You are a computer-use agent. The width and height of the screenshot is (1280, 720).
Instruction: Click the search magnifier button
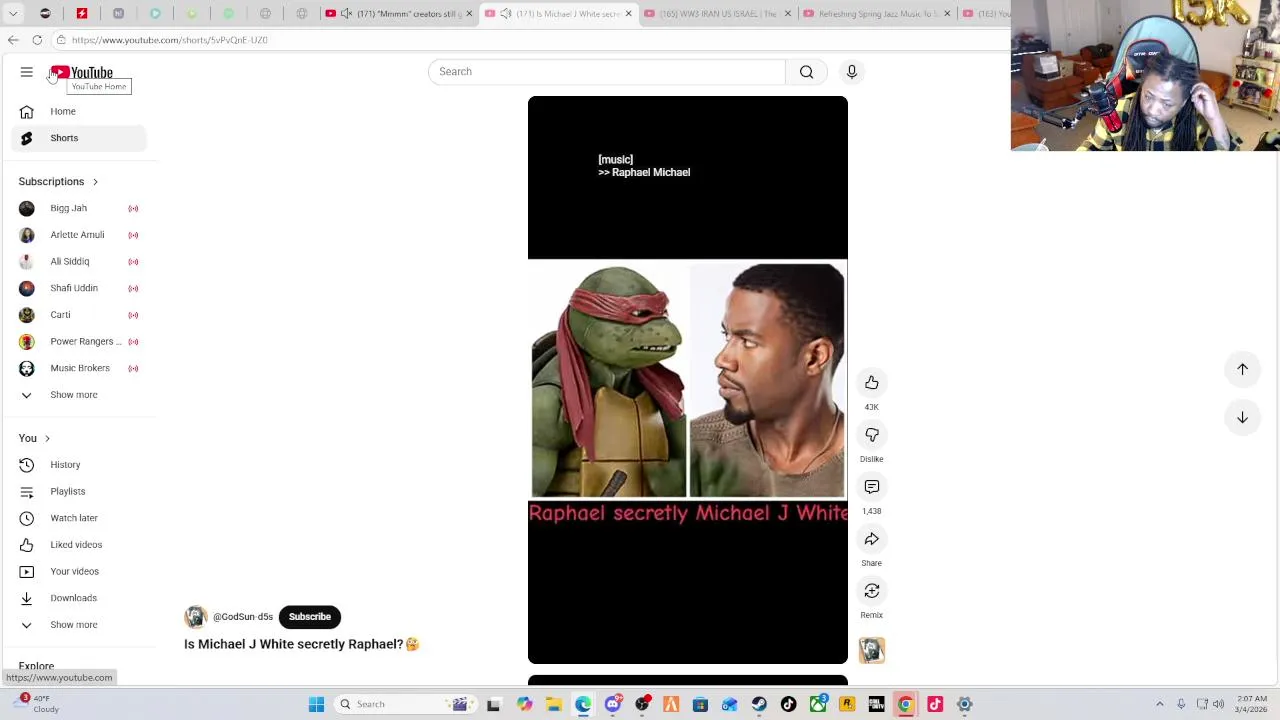pyautogui.click(x=806, y=72)
